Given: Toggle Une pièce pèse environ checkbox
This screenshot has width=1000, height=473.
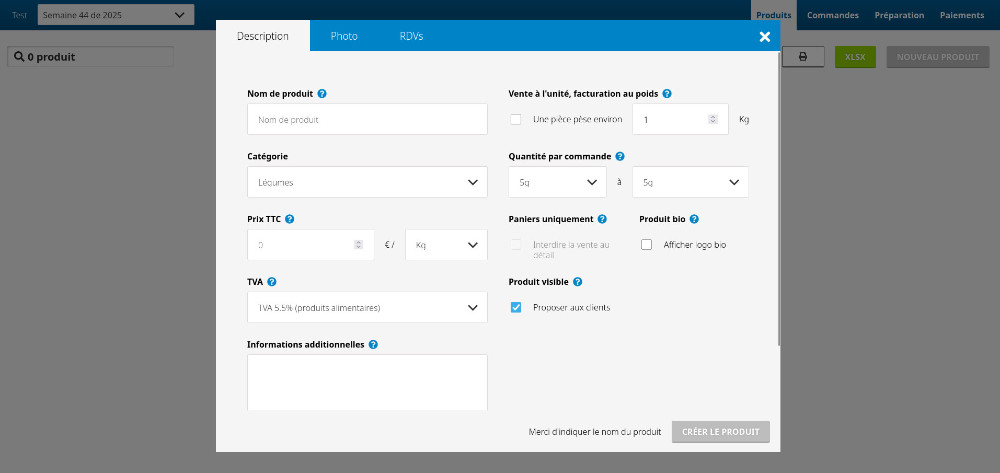Looking at the screenshot, I should (x=516, y=119).
